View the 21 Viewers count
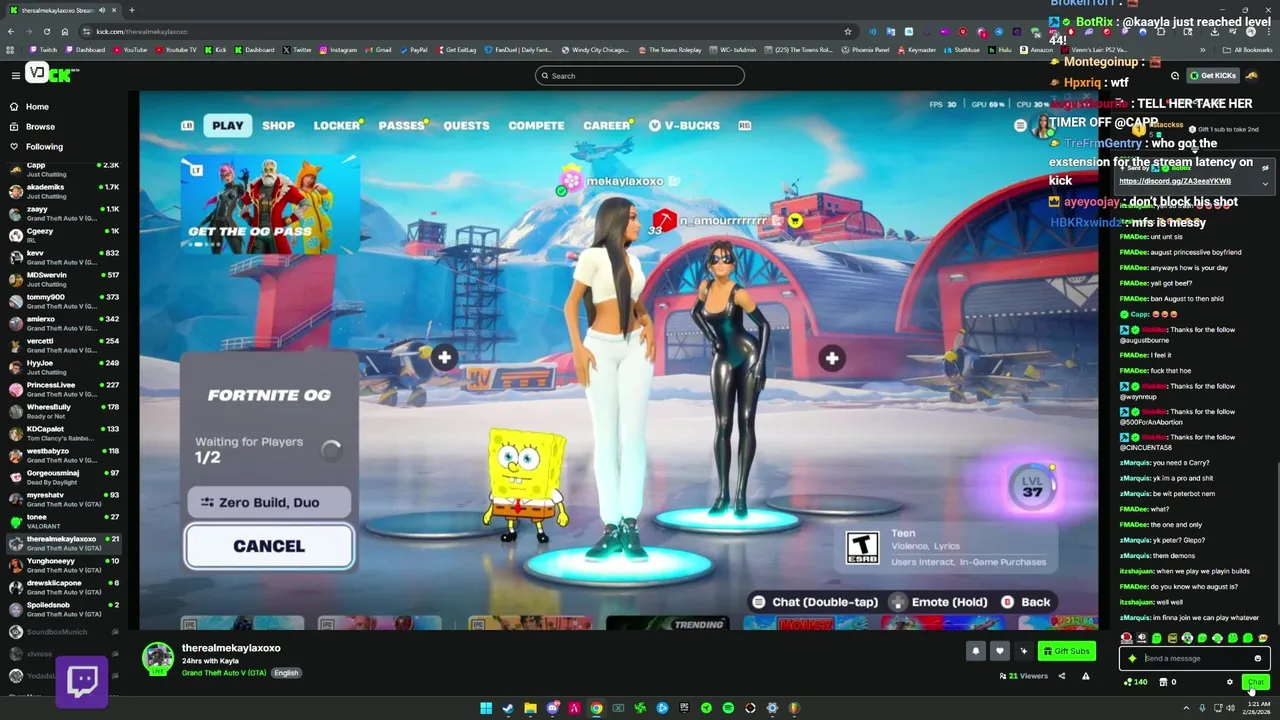This screenshot has width=1280, height=720. point(1023,676)
